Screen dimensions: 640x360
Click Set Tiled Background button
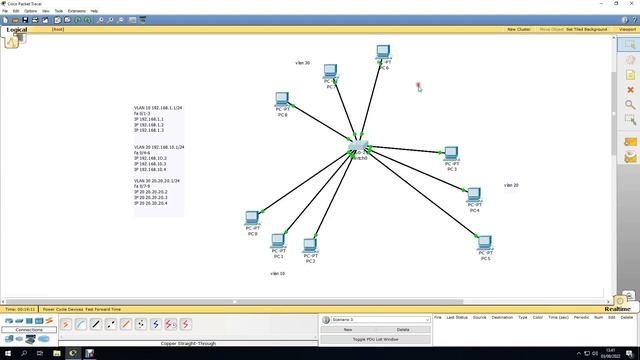pyautogui.click(x=587, y=29)
